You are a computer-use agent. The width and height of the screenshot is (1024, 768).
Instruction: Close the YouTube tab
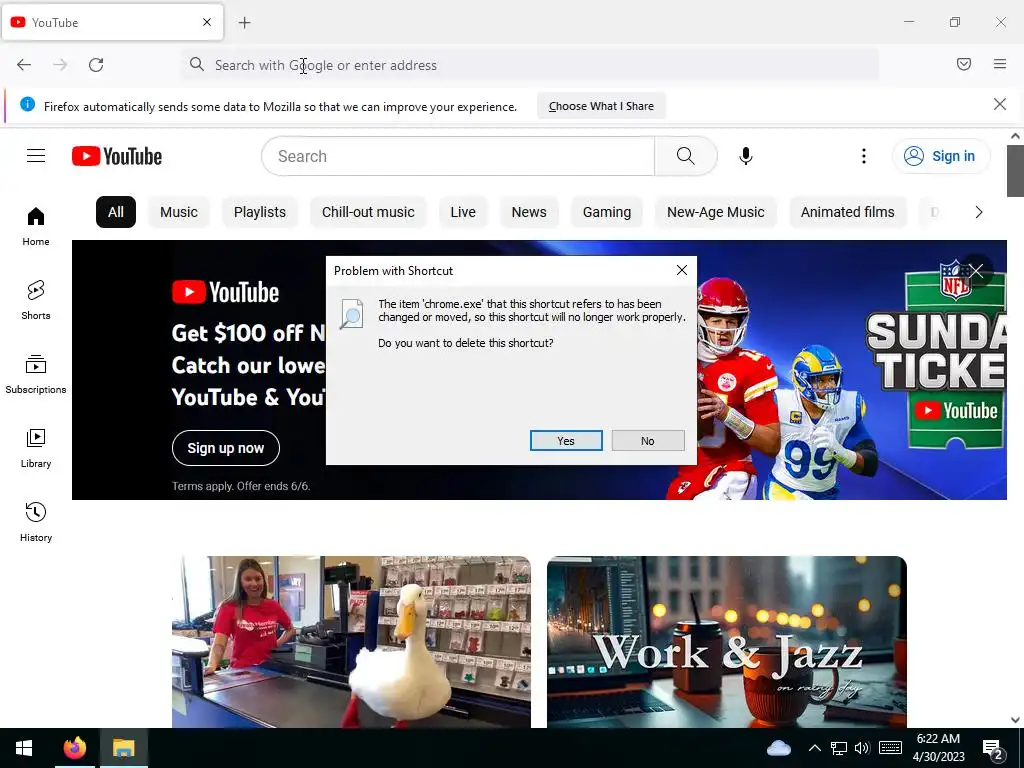pyautogui.click(x=207, y=22)
